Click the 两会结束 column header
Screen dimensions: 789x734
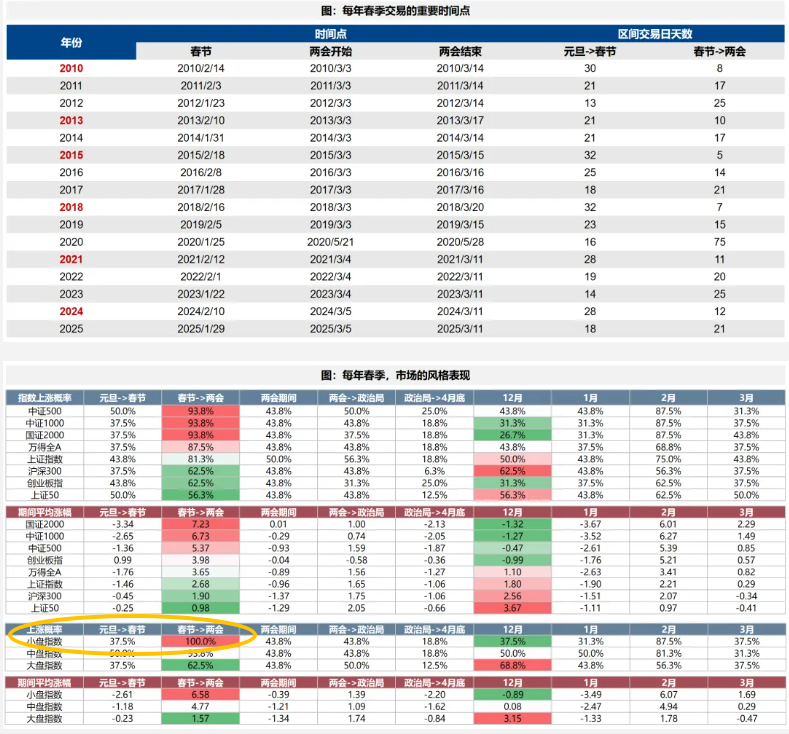pyautogui.click(x=460, y=51)
